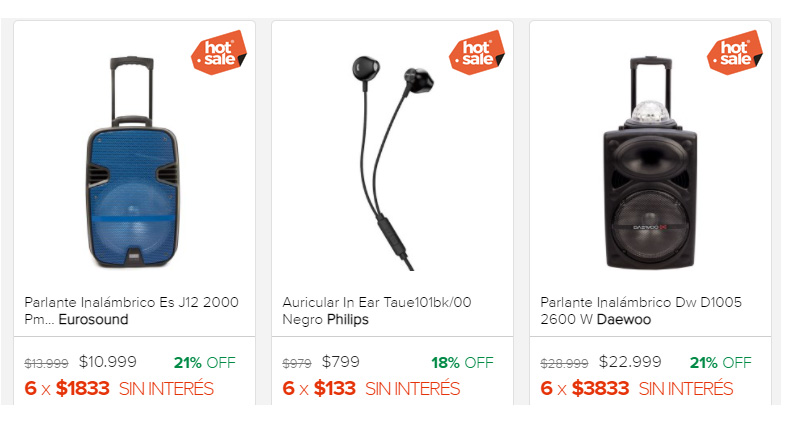Select the 6 x $1833 sin interés offer

pos(119,389)
